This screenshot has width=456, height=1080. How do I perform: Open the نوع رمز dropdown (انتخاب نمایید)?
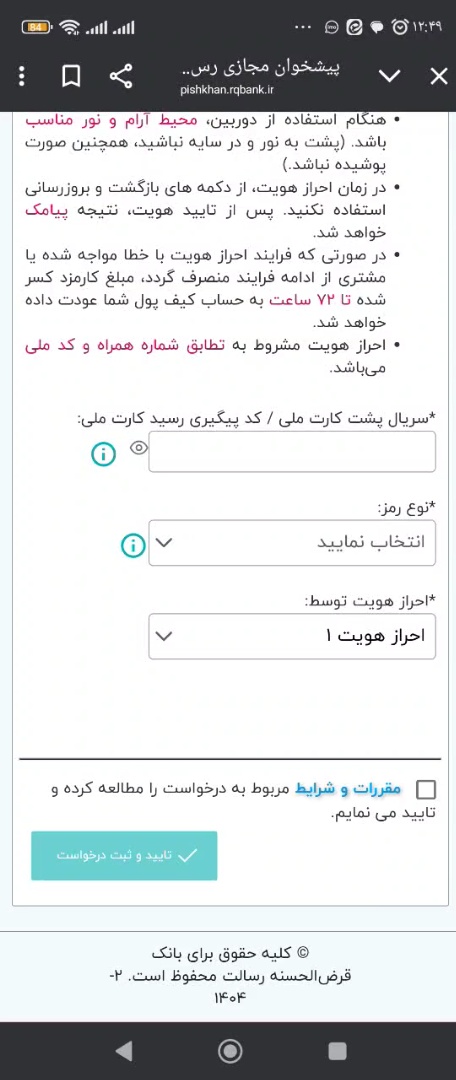(x=292, y=543)
